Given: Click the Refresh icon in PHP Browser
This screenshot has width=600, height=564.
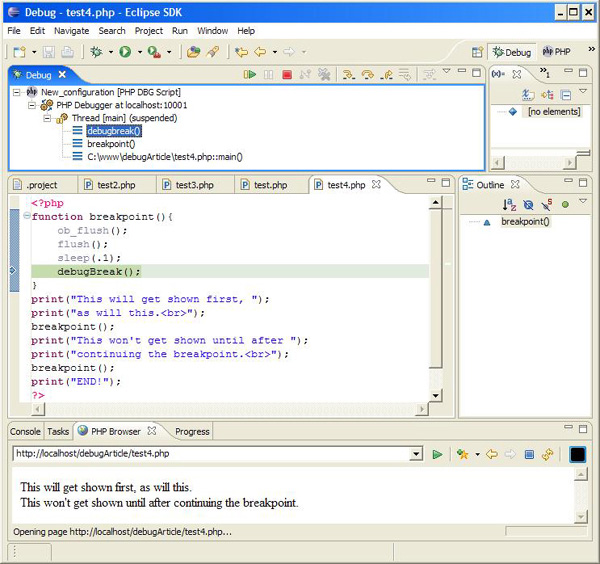Looking at the screenshot, I should 547,455.
